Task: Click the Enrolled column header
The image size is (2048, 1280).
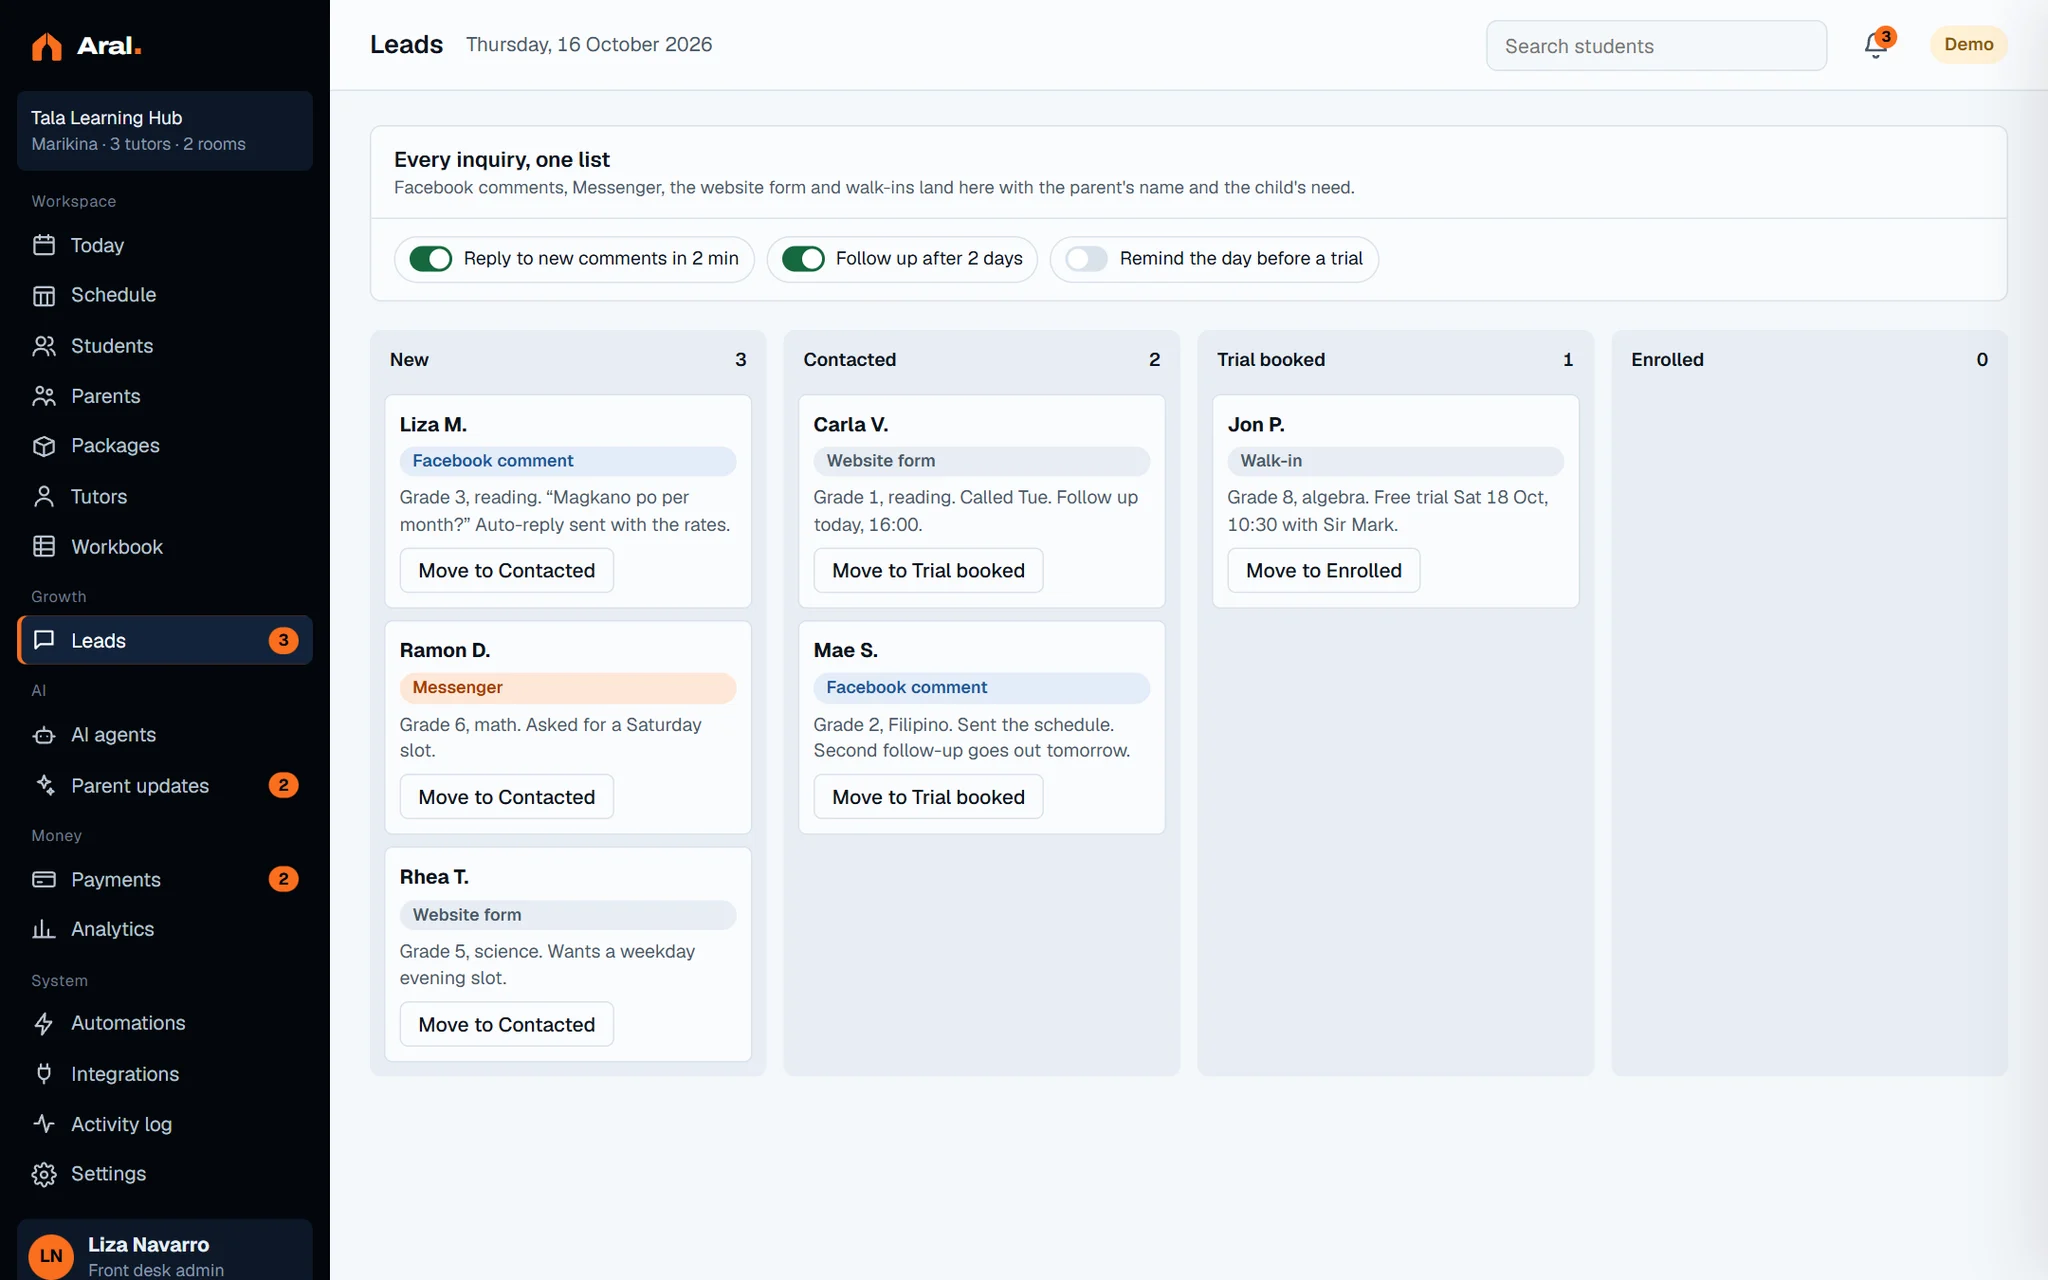Action: (x=1808, y=360)
